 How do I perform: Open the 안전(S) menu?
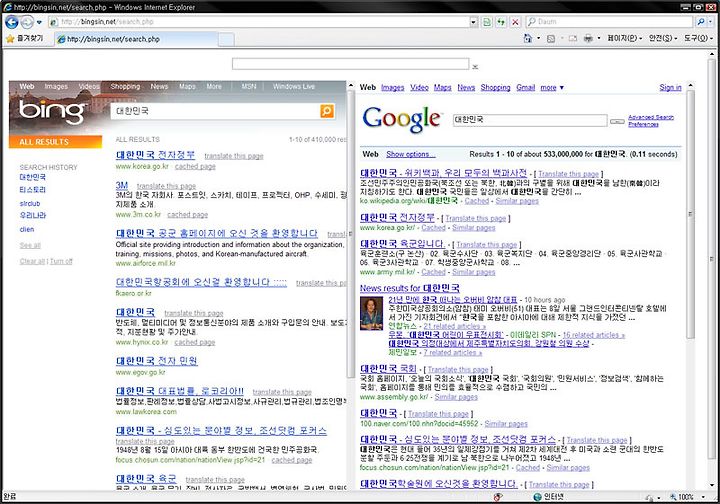pyautogui.click(x=663, y=39)
